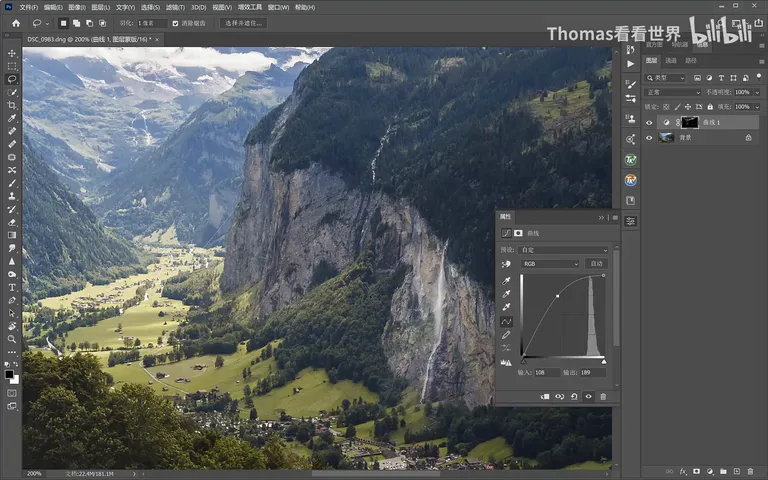
Task: Click the 自动 auto button in Curves
Action: (x=596, y=264)
